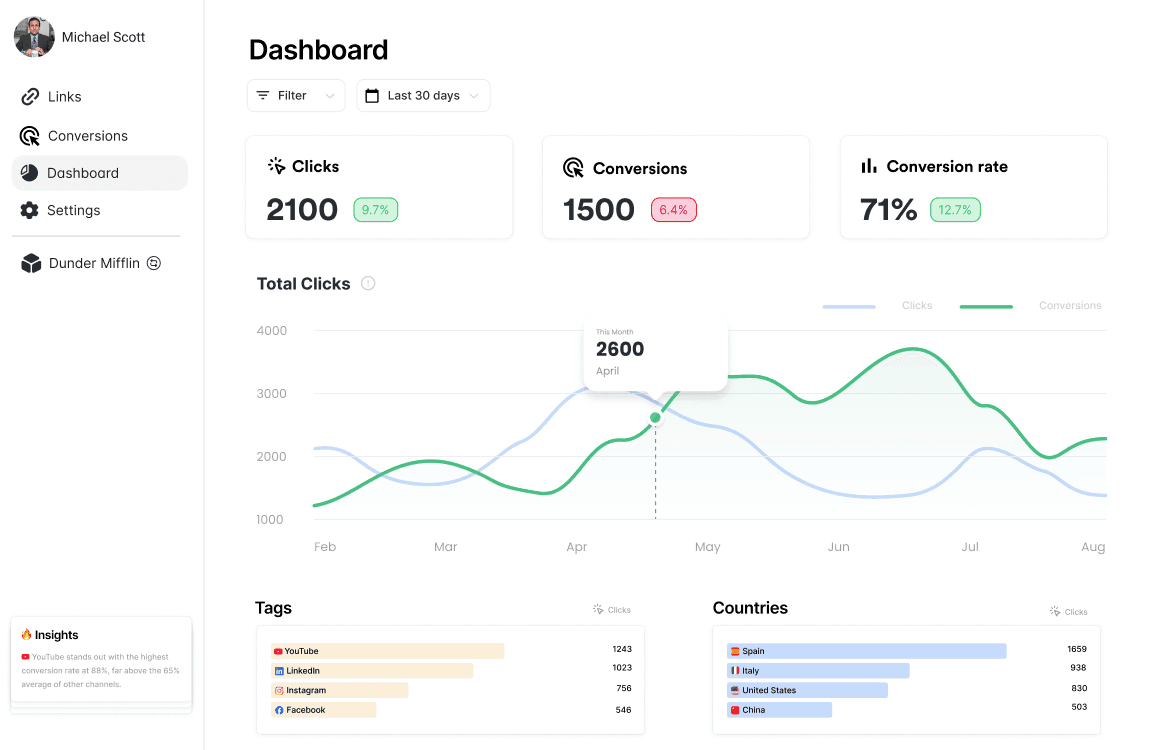Viewport: 1160px width, 750px height.
Task: Click the green data point marker on chart
Action: tap(655, 418)
